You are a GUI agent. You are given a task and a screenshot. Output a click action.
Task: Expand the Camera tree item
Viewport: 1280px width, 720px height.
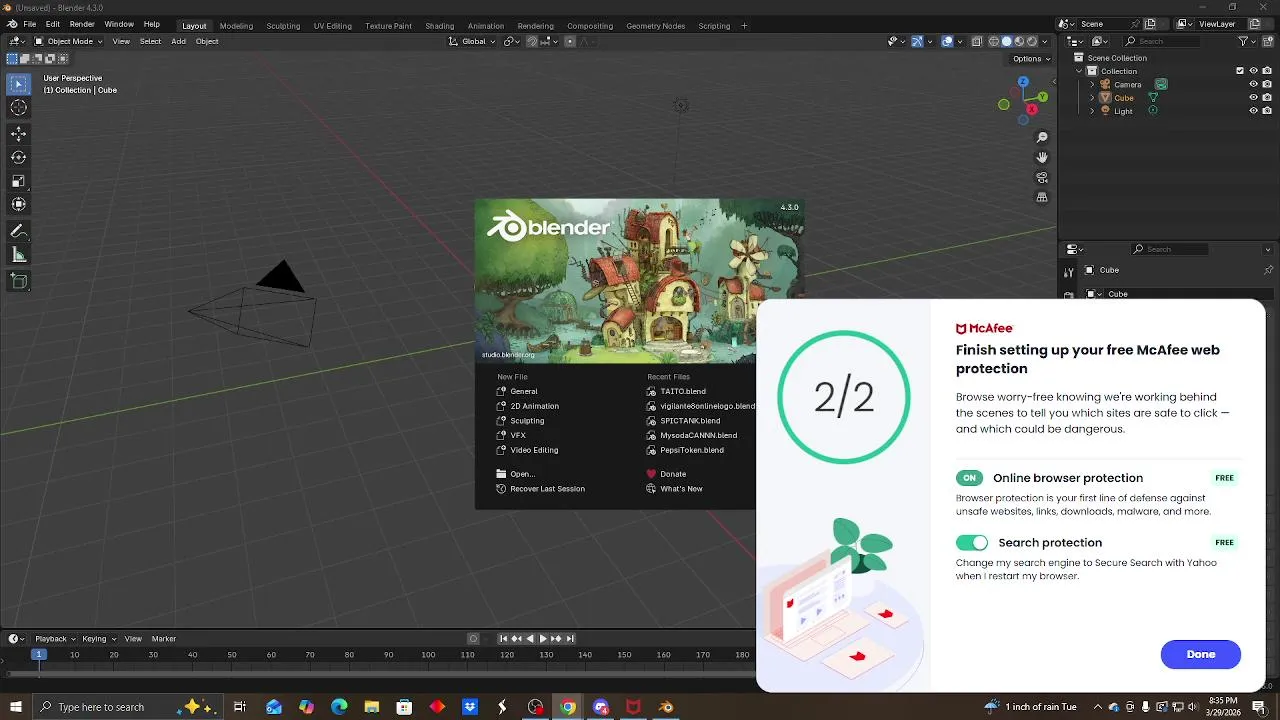[x=1092, y=85]
